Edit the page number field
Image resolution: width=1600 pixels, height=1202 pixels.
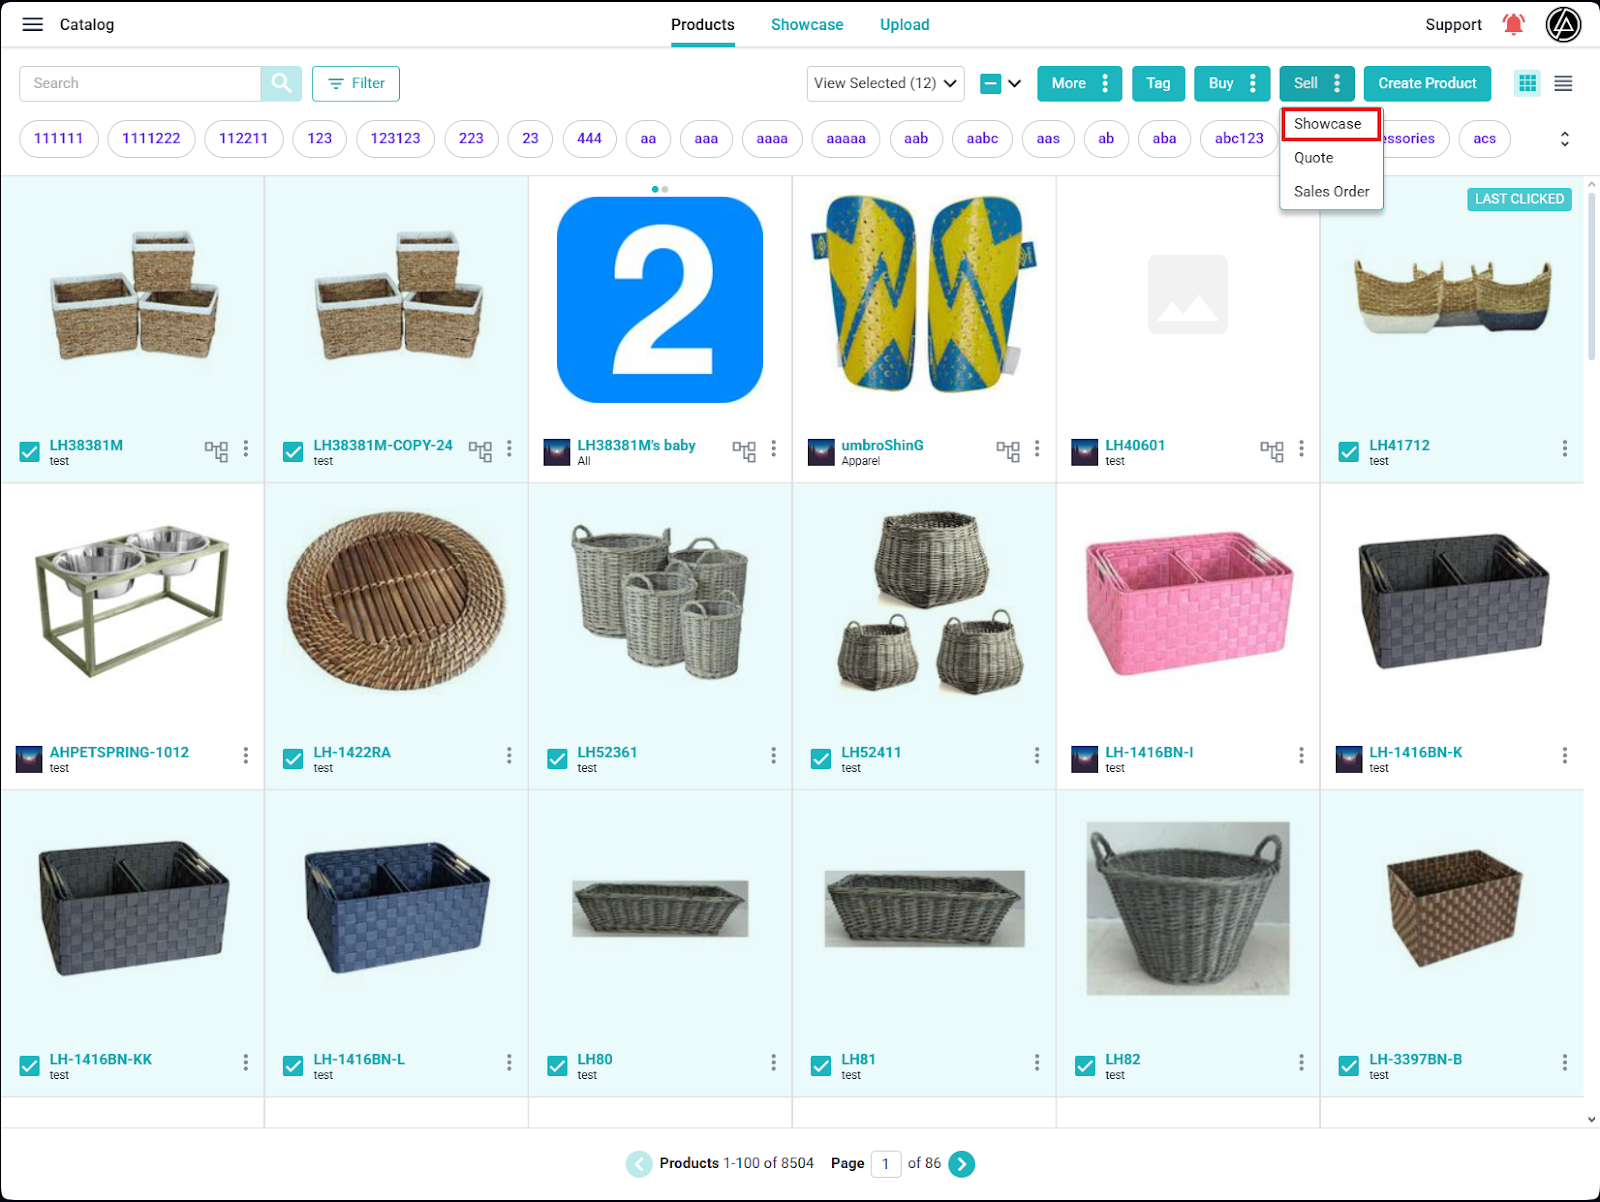[886, 1164]
